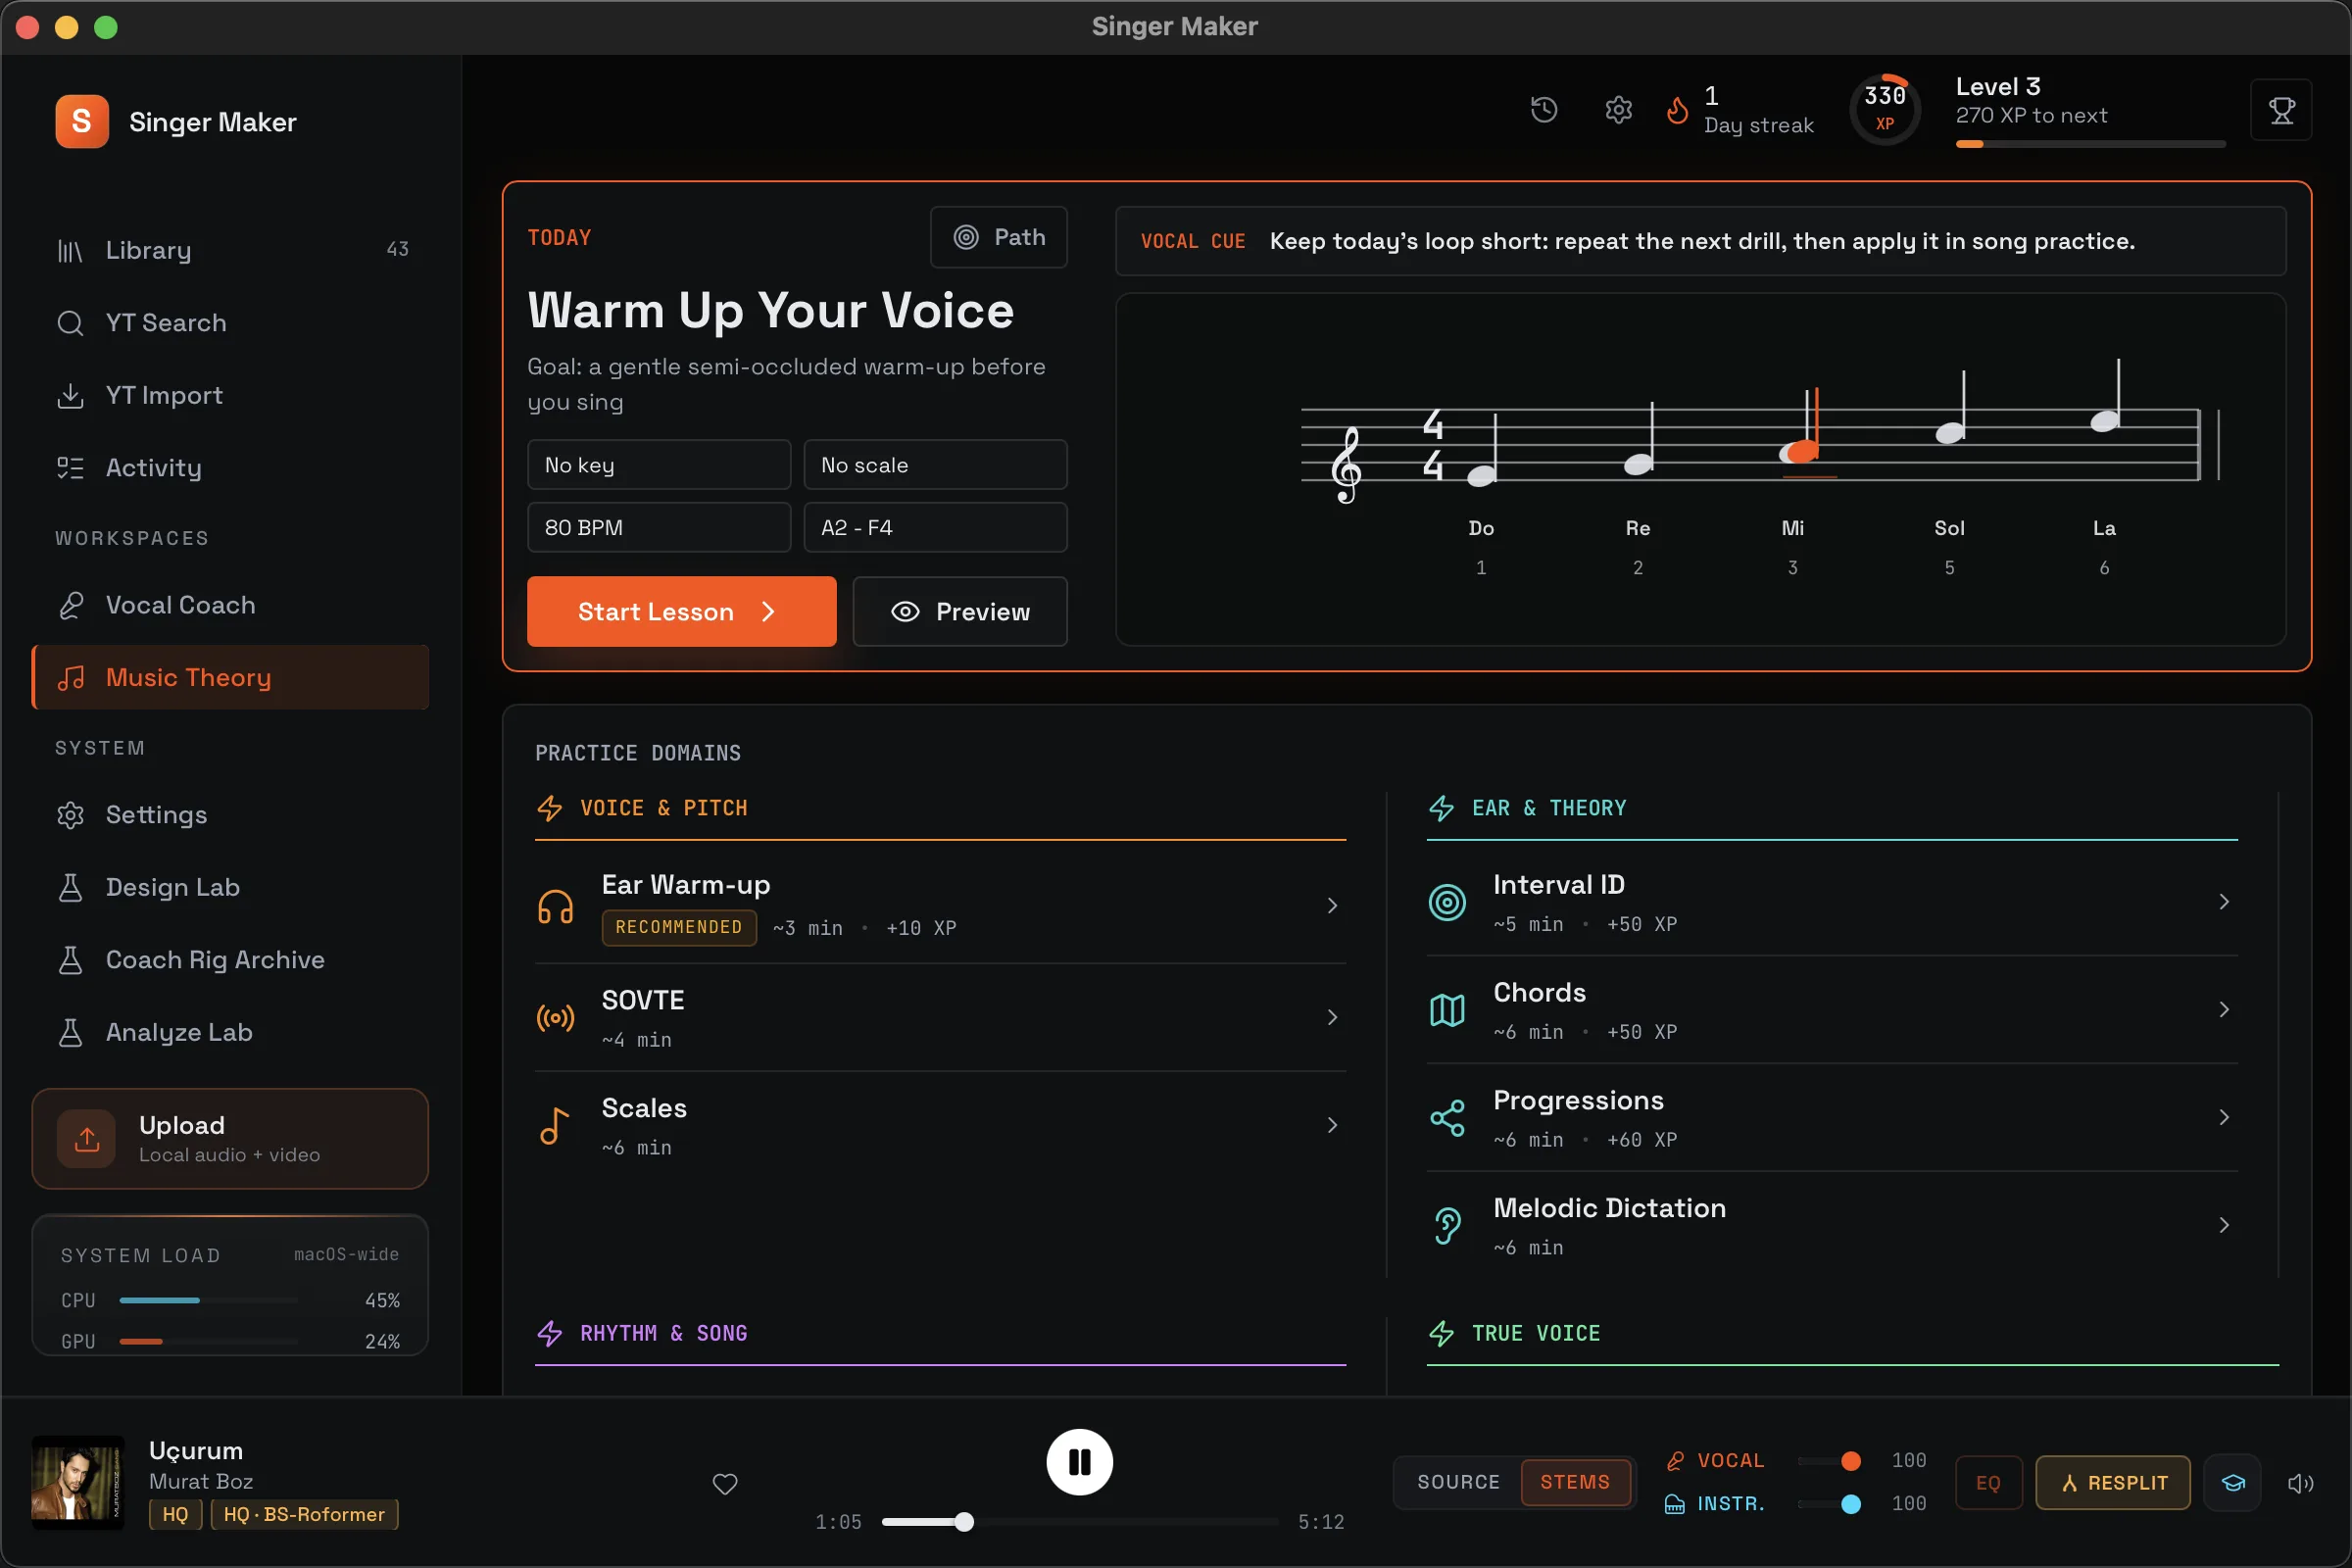Toggle the EQ button
The width and height of the screenshot is (2352, 1568).
[x=1988, y=1483]
